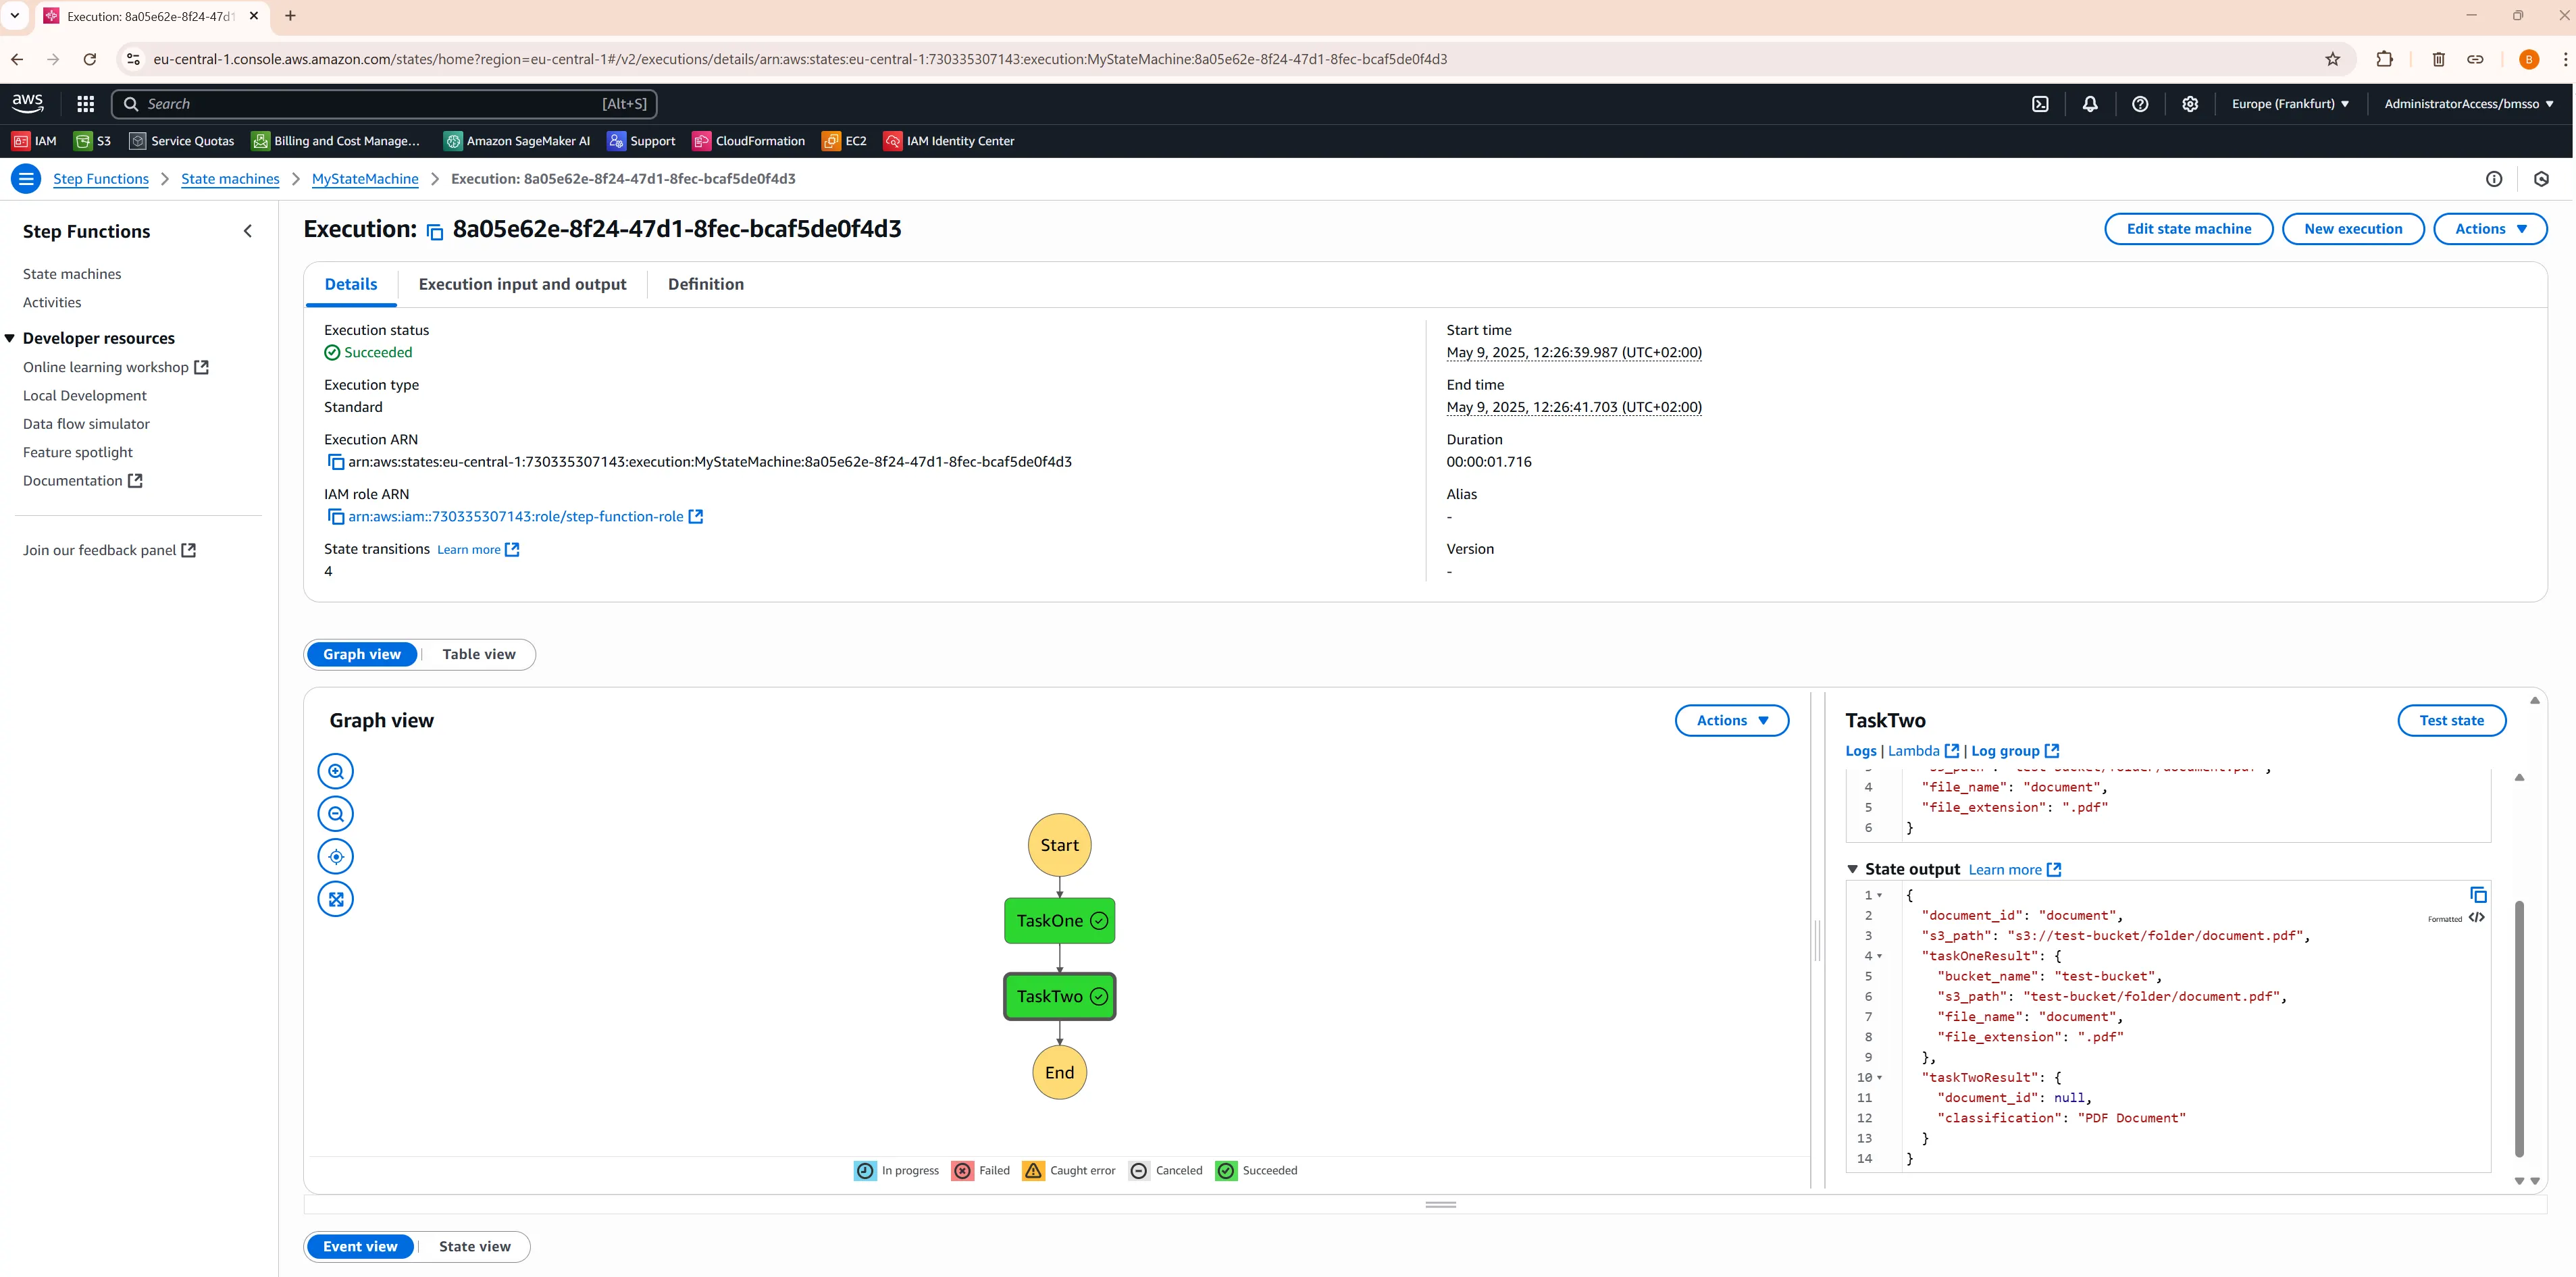Switch to State view
This screenshot has width=2576, height=1277.
click(474, 1246)
